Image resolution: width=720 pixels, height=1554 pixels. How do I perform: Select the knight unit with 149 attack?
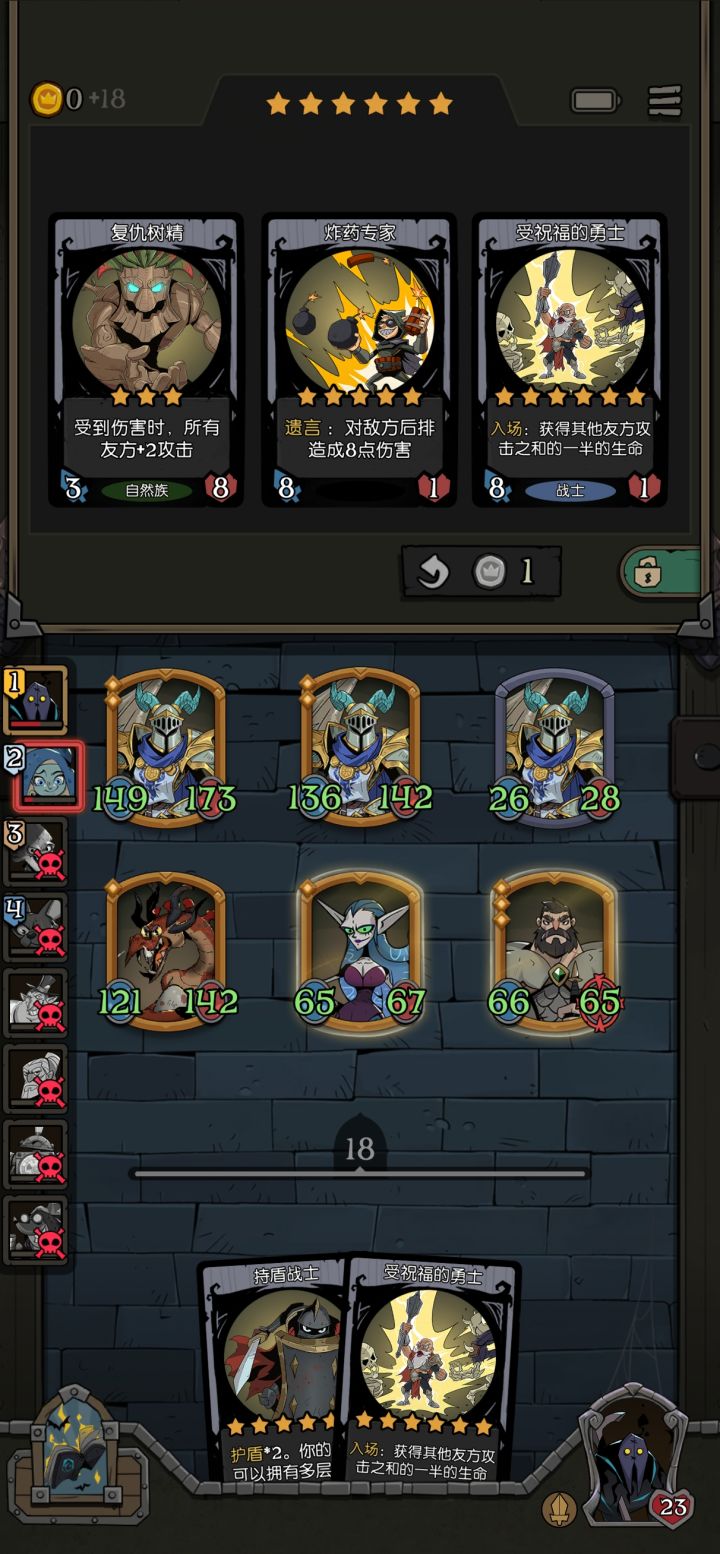tap(165, 747)
